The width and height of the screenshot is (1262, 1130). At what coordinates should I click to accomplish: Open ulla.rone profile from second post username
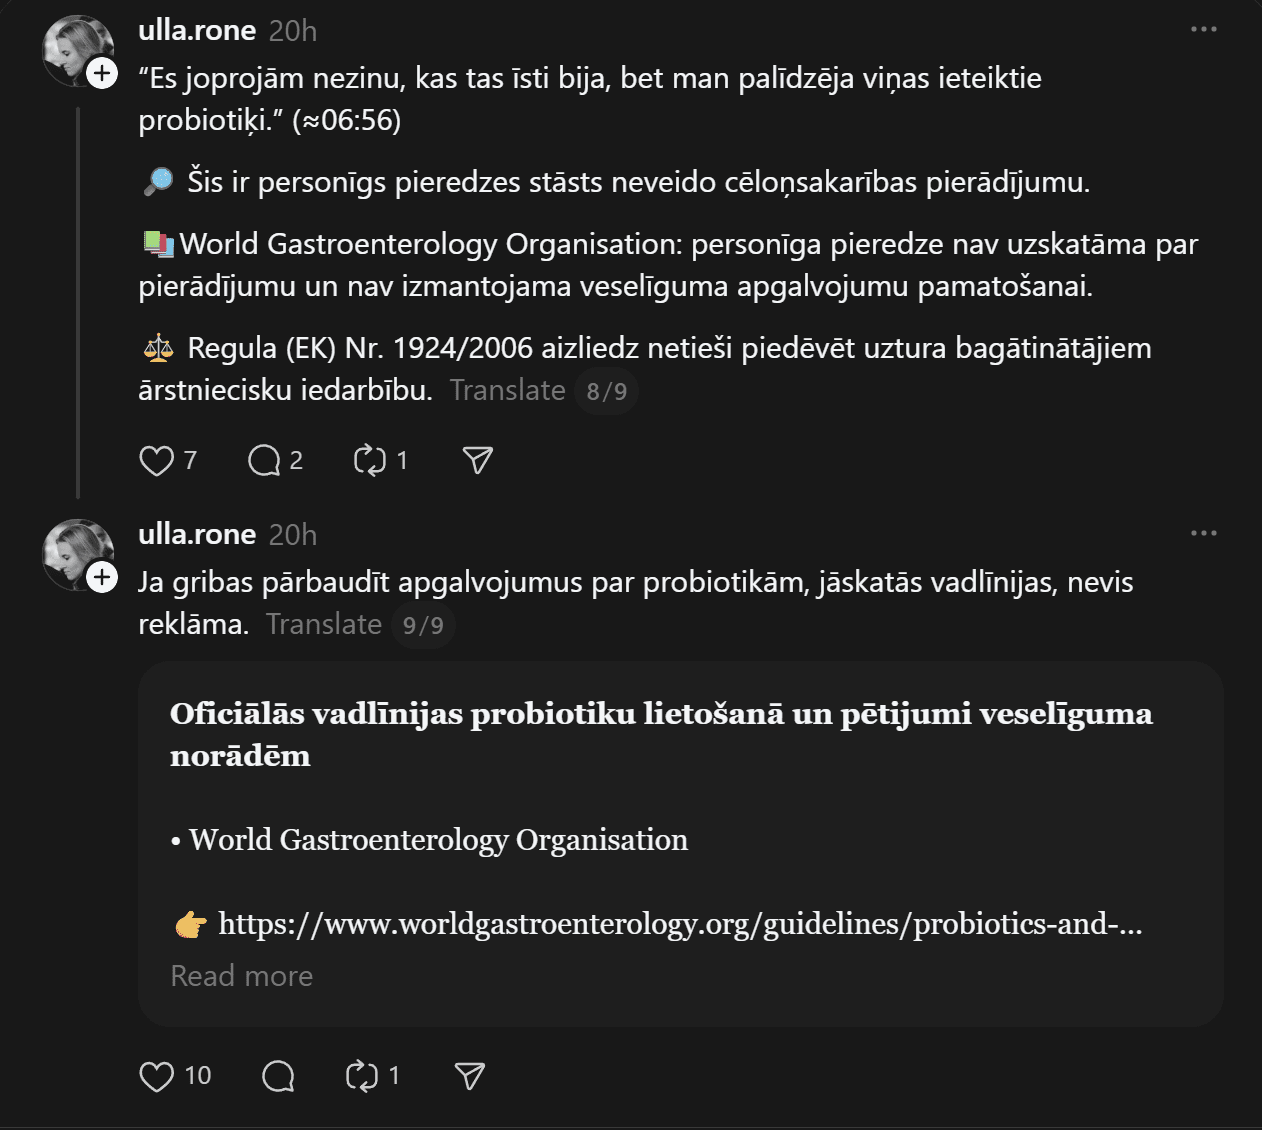pyautogui.click(x=197, y=535)
